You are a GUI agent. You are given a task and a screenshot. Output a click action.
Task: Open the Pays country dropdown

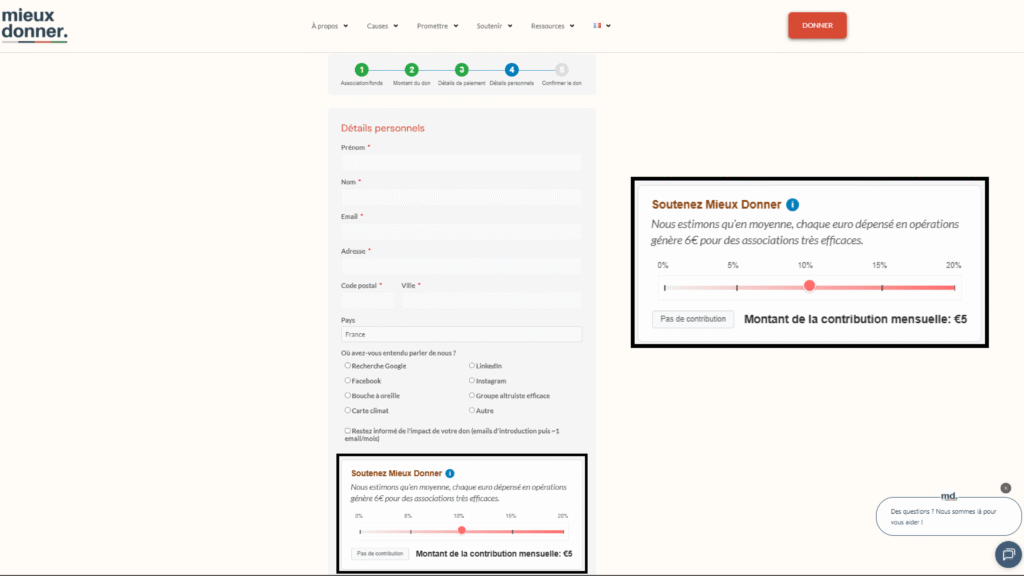tap(461, 334)
